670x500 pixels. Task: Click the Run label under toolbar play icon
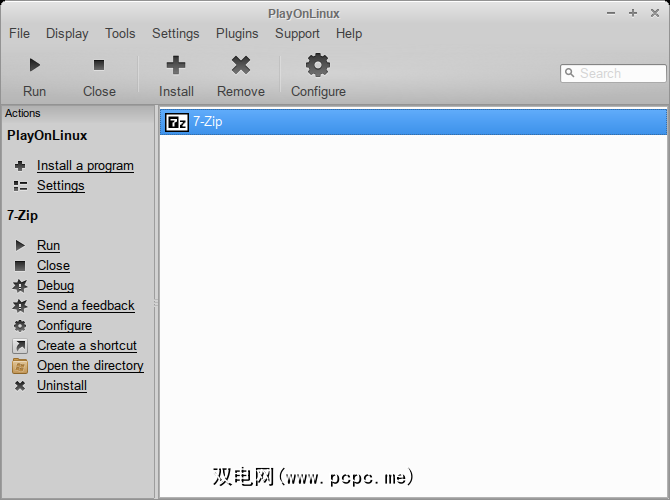point(35,91)
